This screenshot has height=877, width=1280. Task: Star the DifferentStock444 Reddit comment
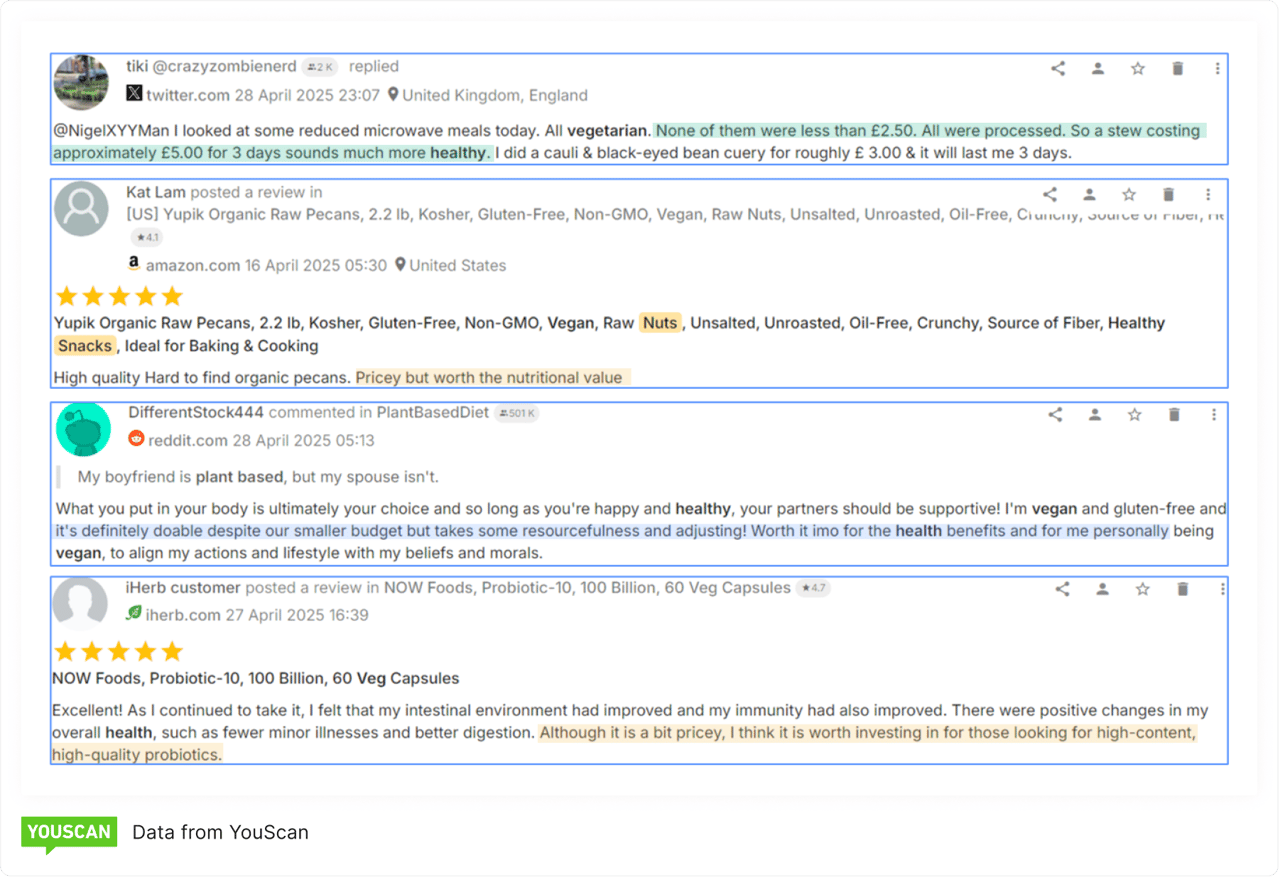1134,414
